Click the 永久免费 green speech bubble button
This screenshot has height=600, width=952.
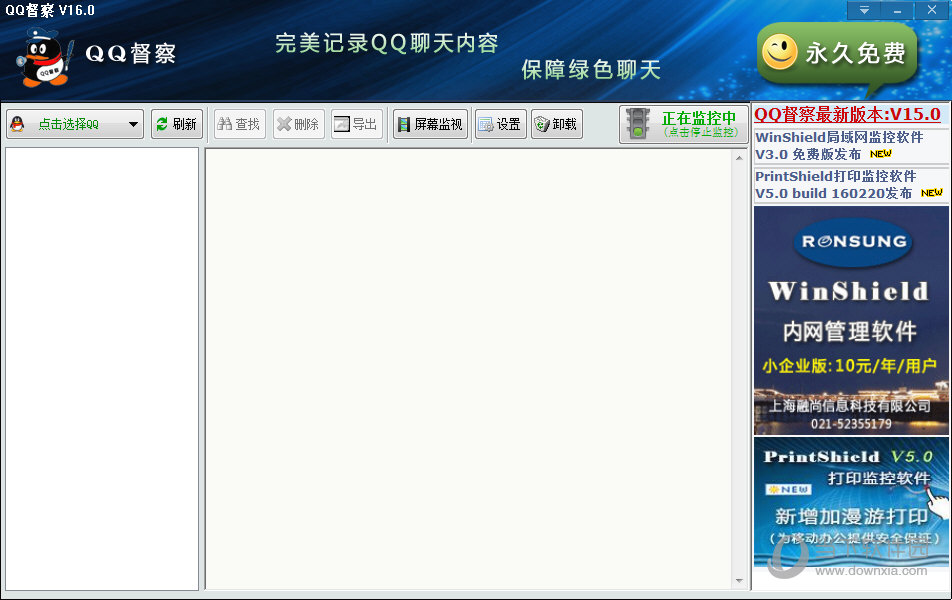coord(837,53)
